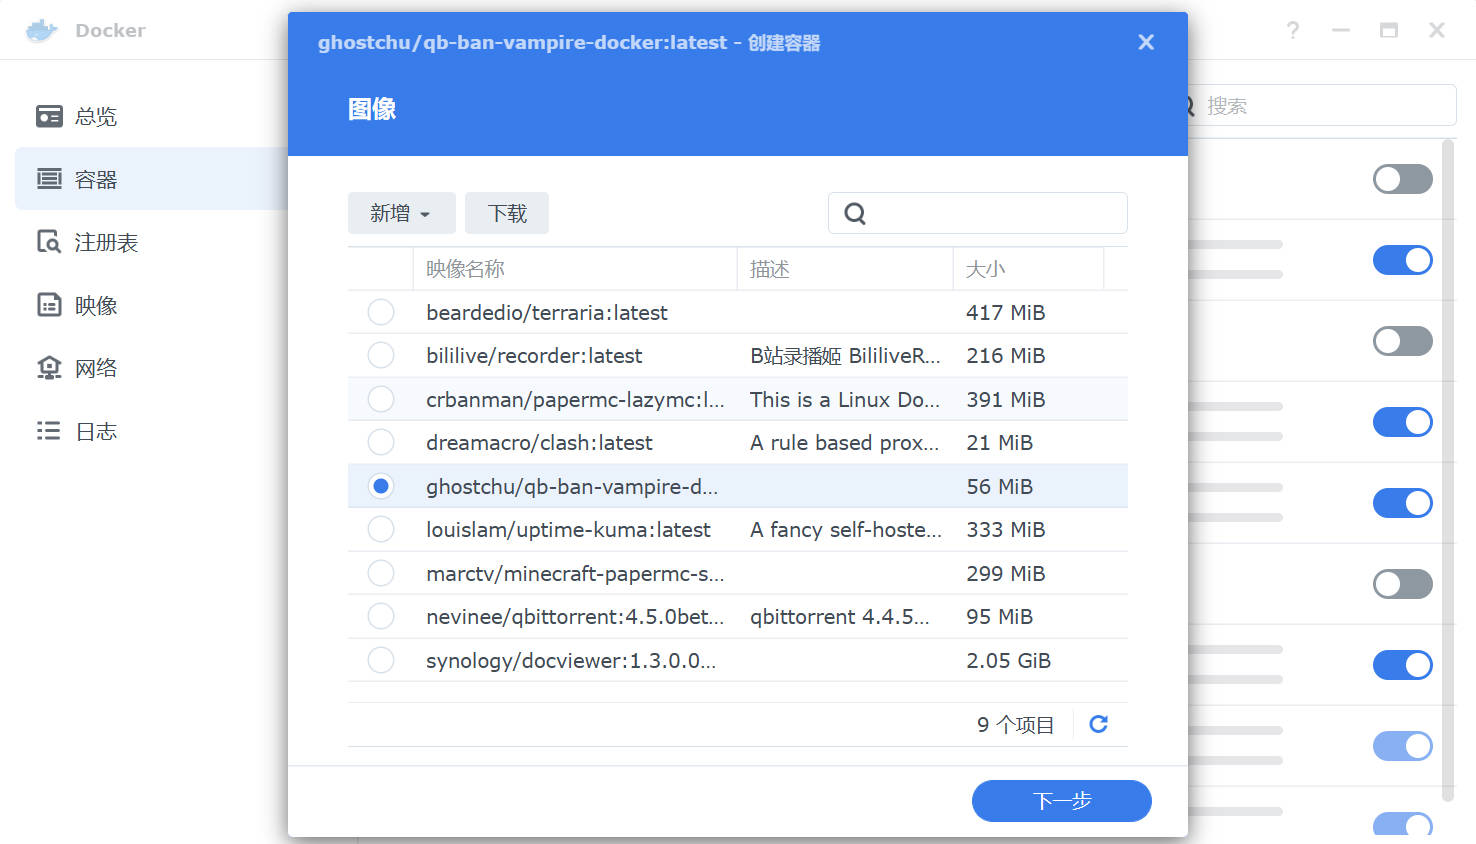Open the Docker help question mark

tap(1293, 30)
